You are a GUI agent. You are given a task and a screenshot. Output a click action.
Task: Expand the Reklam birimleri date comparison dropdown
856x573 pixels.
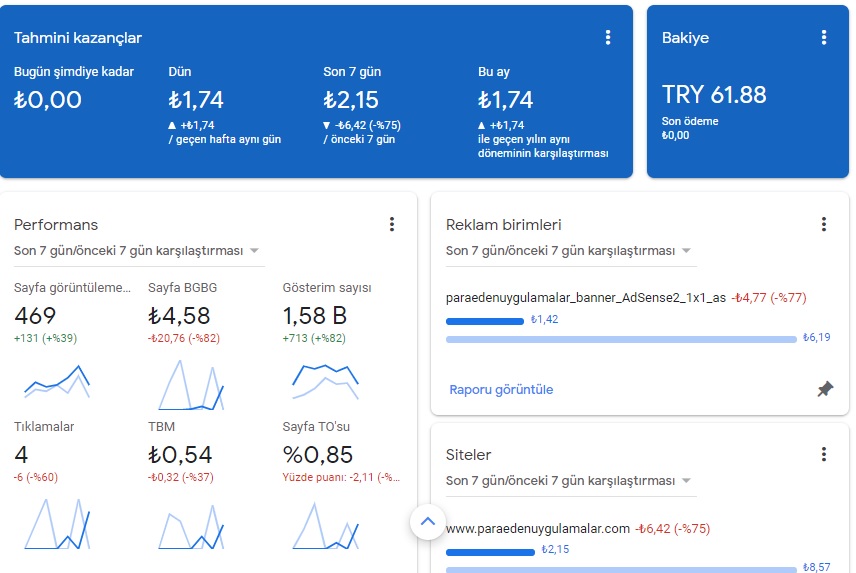point(570,251)
